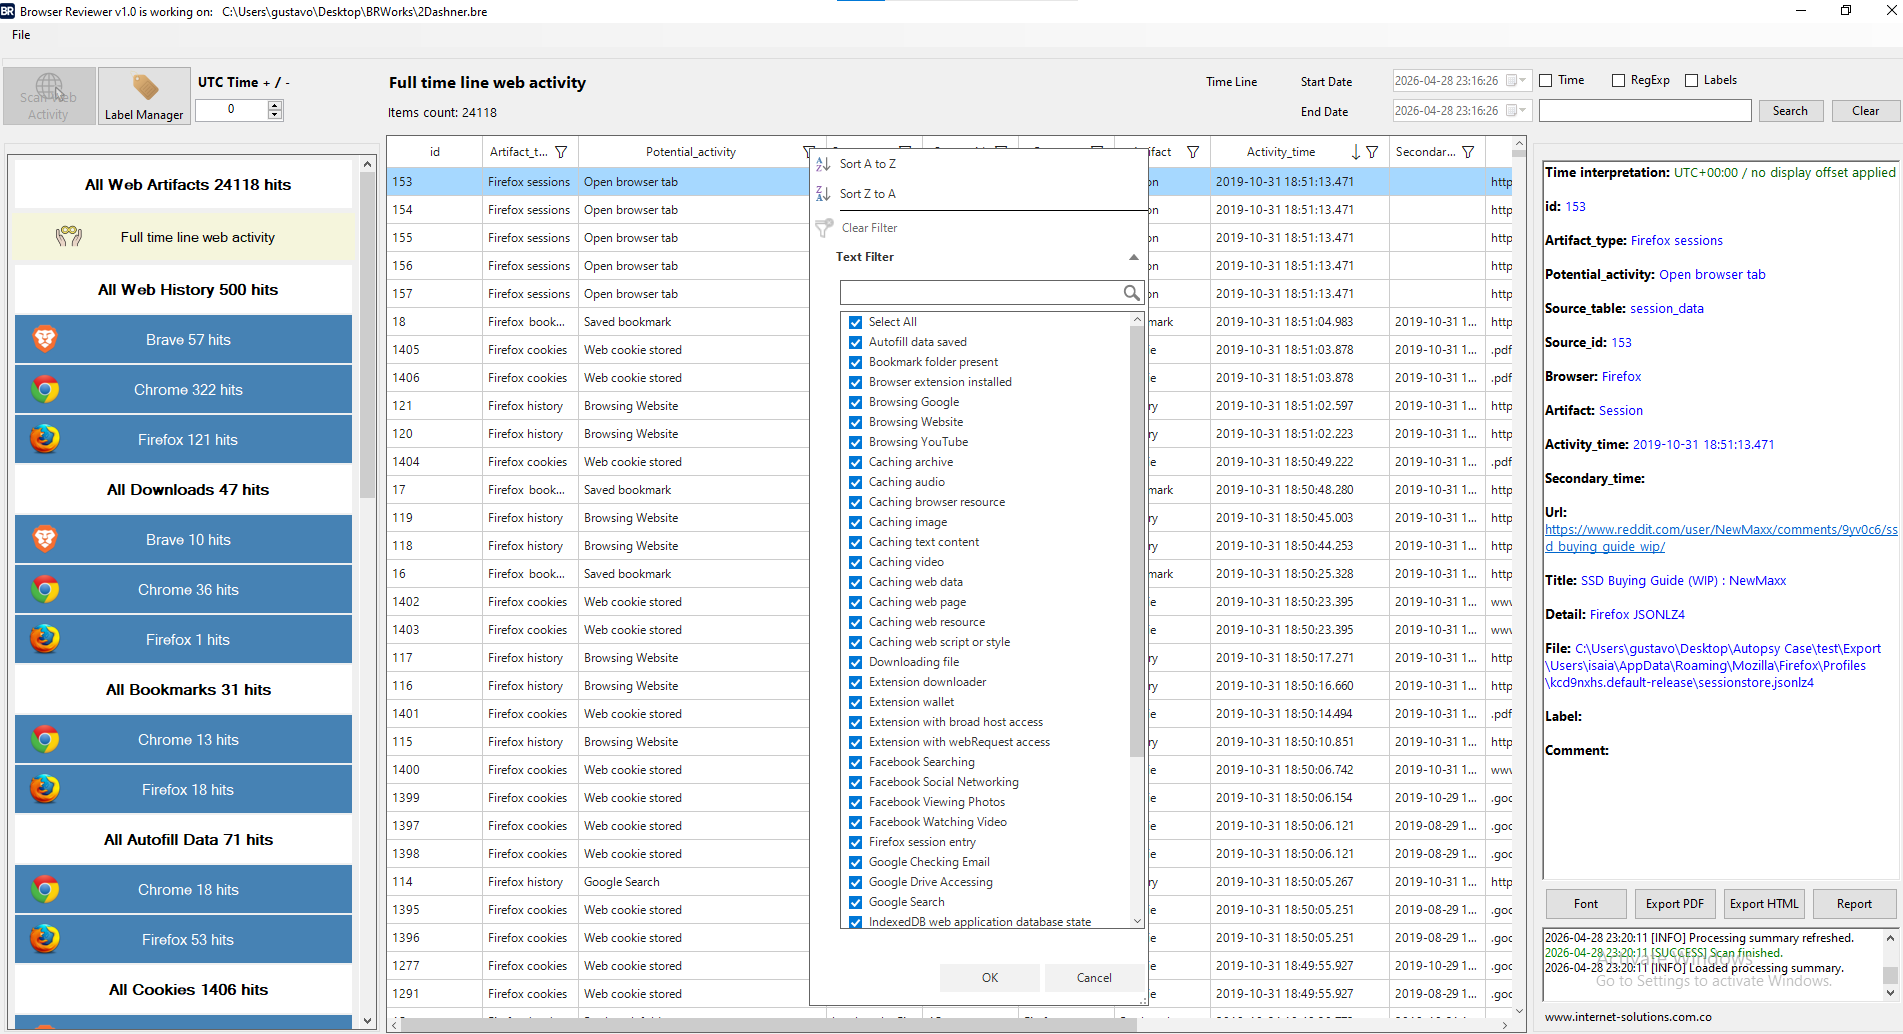This screenshot has height=1034, width=1903.
Task: Enable the Labels checkbox
Action: 1692,81
